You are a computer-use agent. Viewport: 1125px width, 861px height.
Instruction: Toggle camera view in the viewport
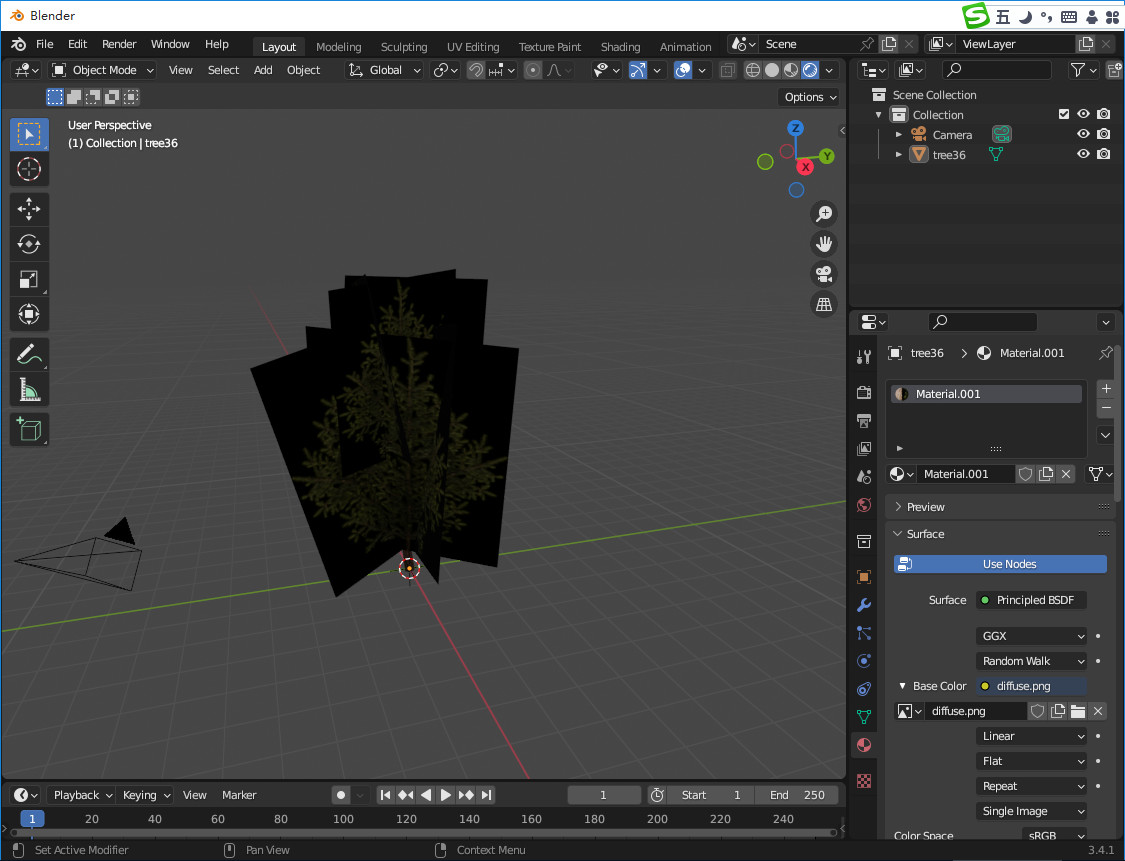coord(824,274)
